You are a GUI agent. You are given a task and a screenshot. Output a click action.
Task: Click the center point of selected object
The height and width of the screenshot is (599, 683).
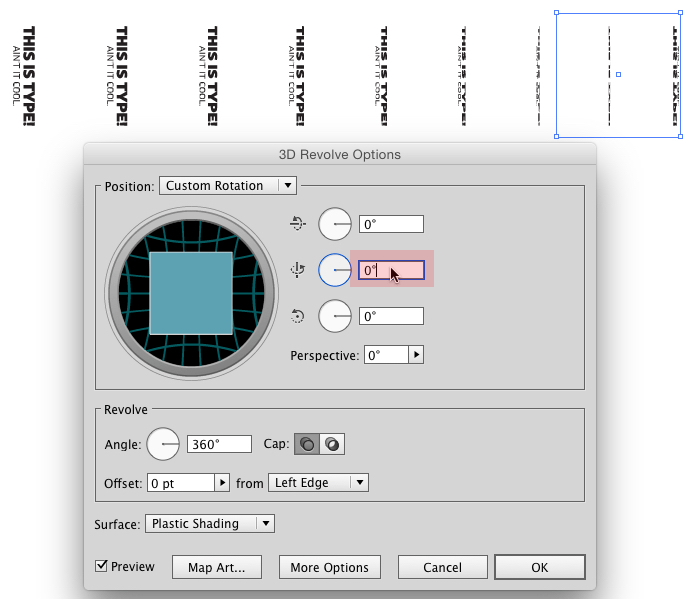tap(618, 74)
